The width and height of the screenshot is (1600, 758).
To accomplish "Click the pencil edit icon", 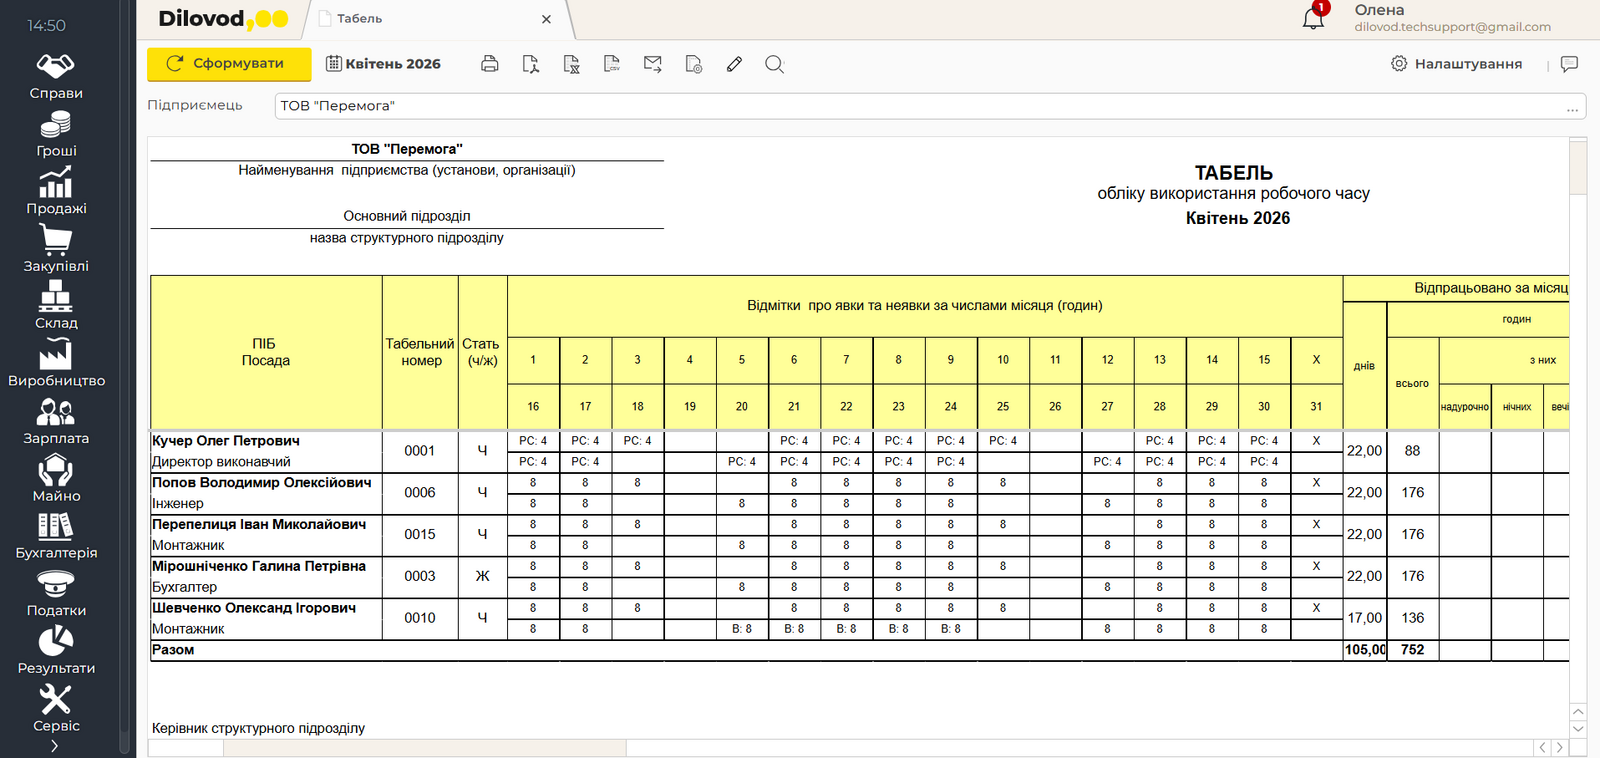I will click(x=734, y=64).
